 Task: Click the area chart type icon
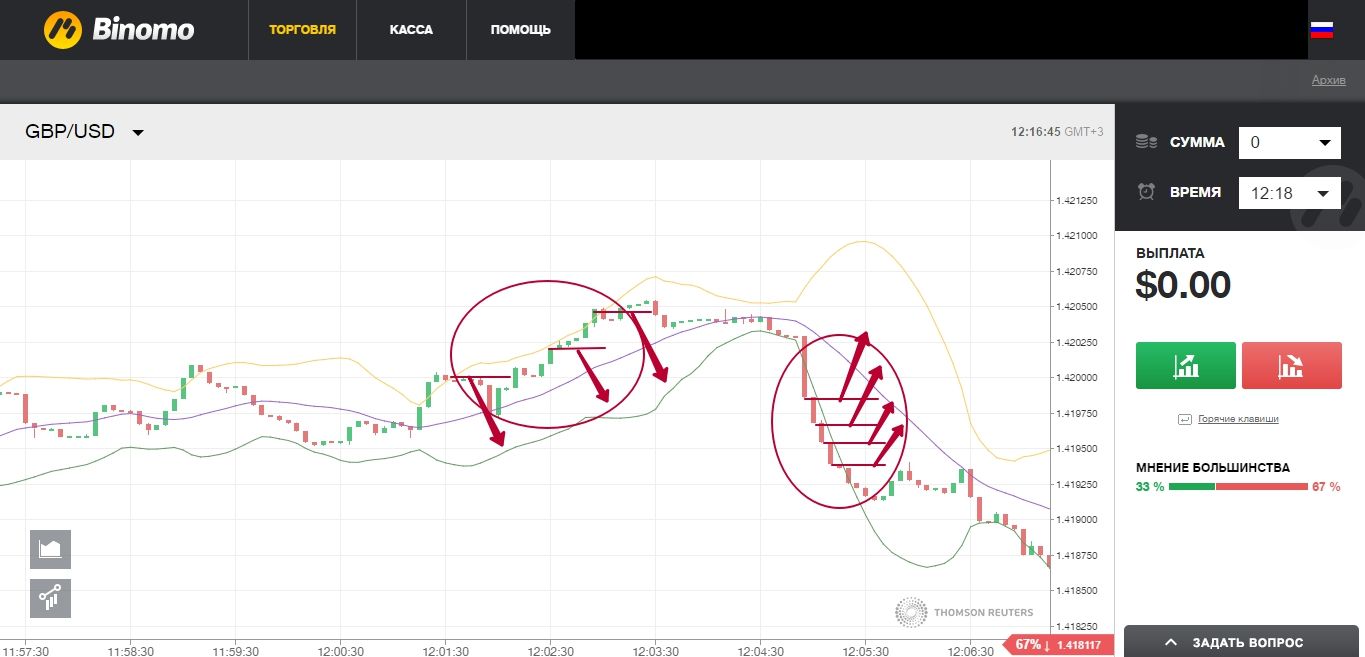coord(50,549)
